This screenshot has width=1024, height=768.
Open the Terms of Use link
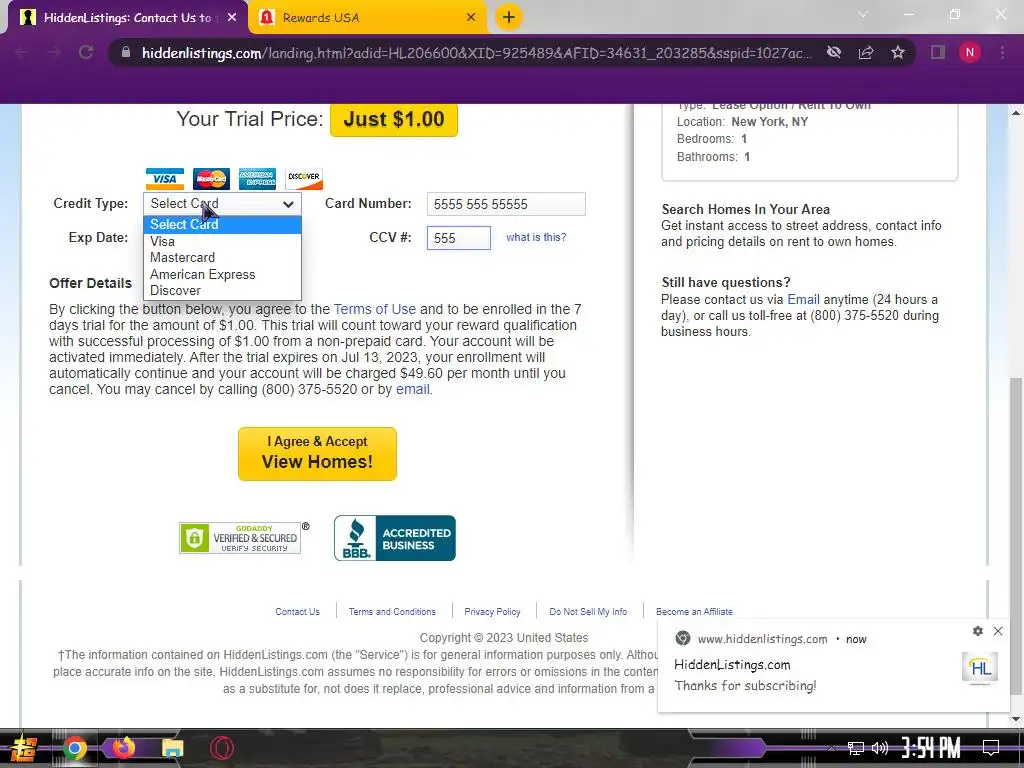pos(375,309)
